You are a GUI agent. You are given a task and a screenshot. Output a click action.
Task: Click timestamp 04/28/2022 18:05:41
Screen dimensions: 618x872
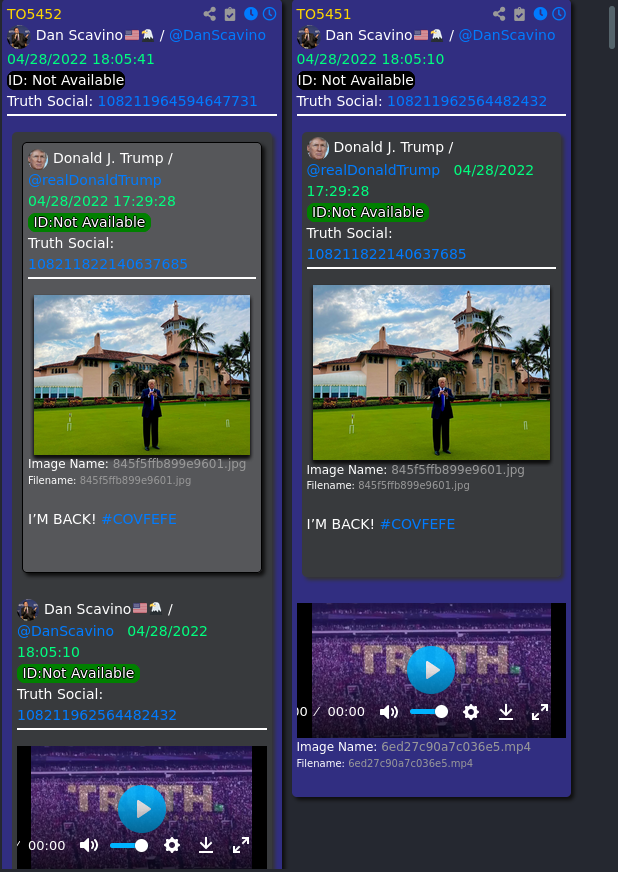pos(81,59)
